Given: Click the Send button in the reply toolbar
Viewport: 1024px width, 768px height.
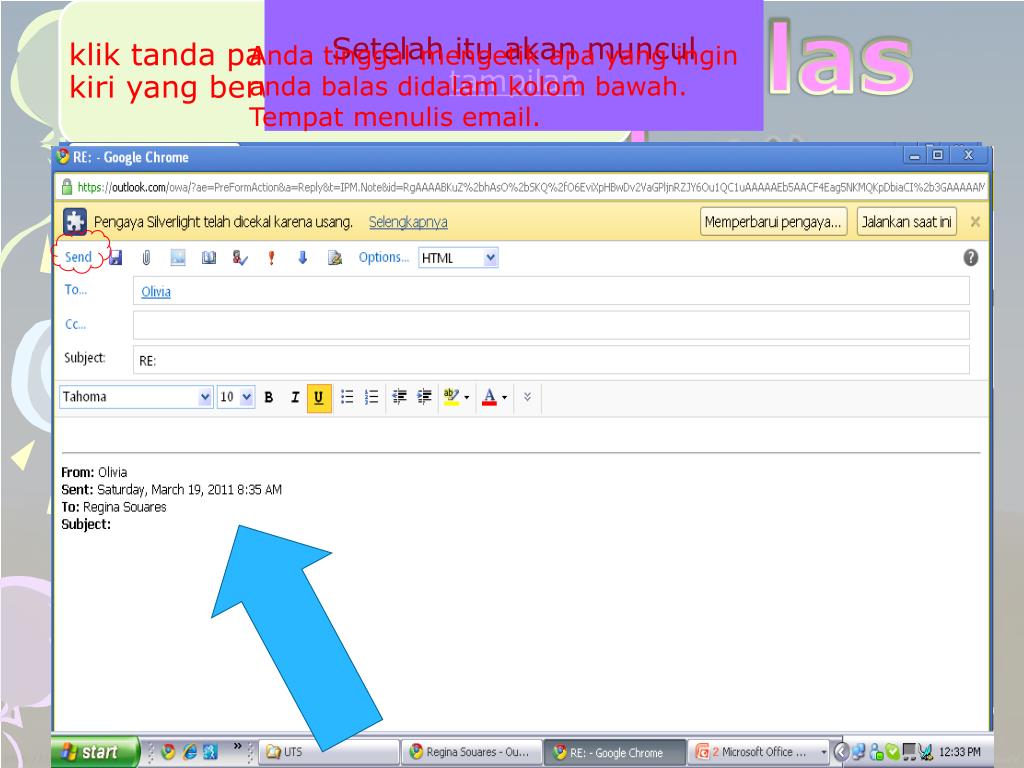Looking at the screenshot, I should pos(78,257).
